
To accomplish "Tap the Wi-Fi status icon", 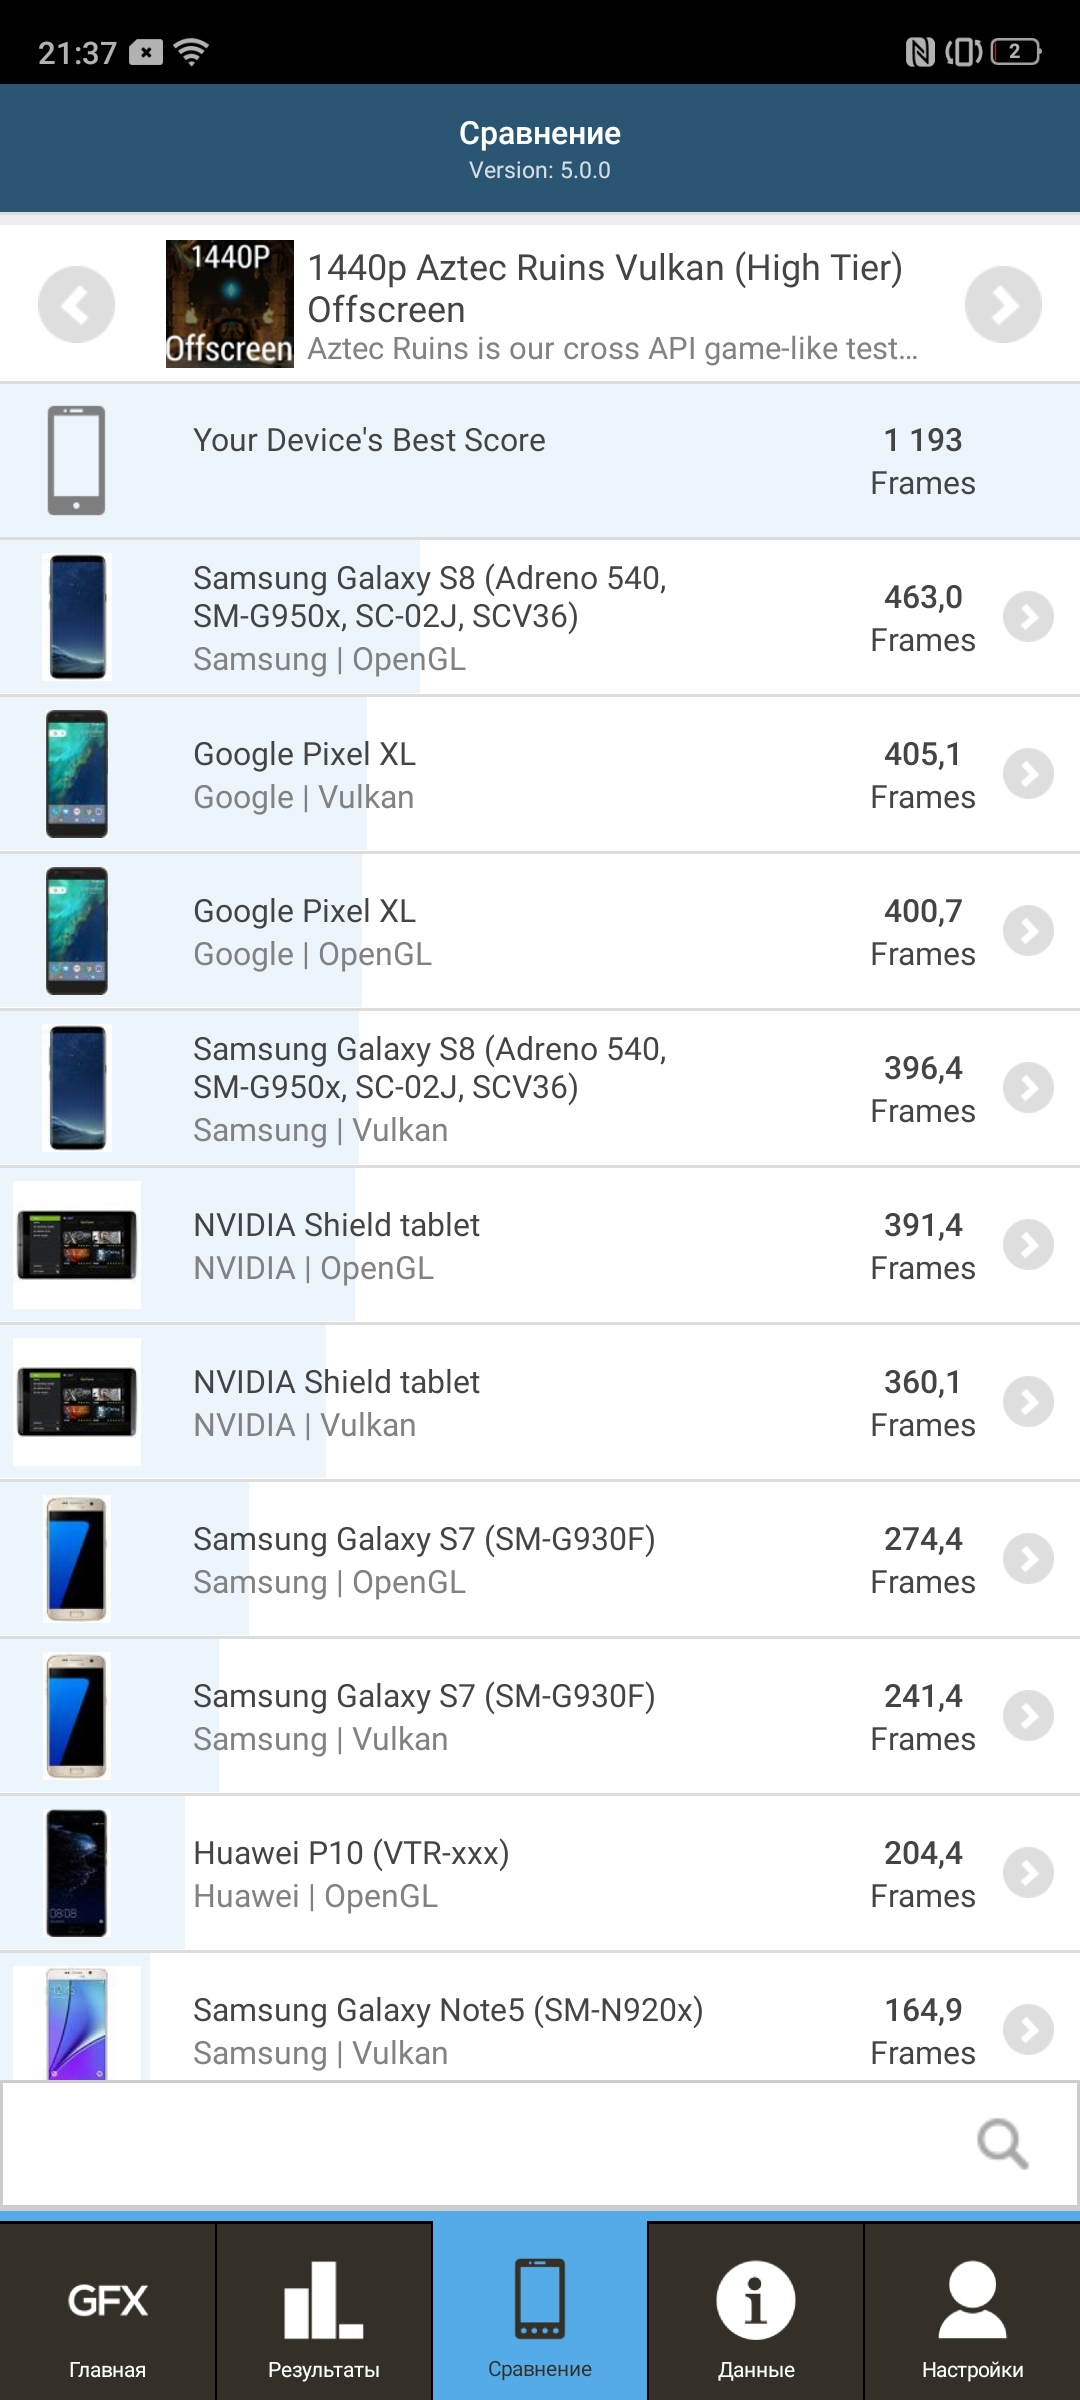I will [x=191, y=51].
